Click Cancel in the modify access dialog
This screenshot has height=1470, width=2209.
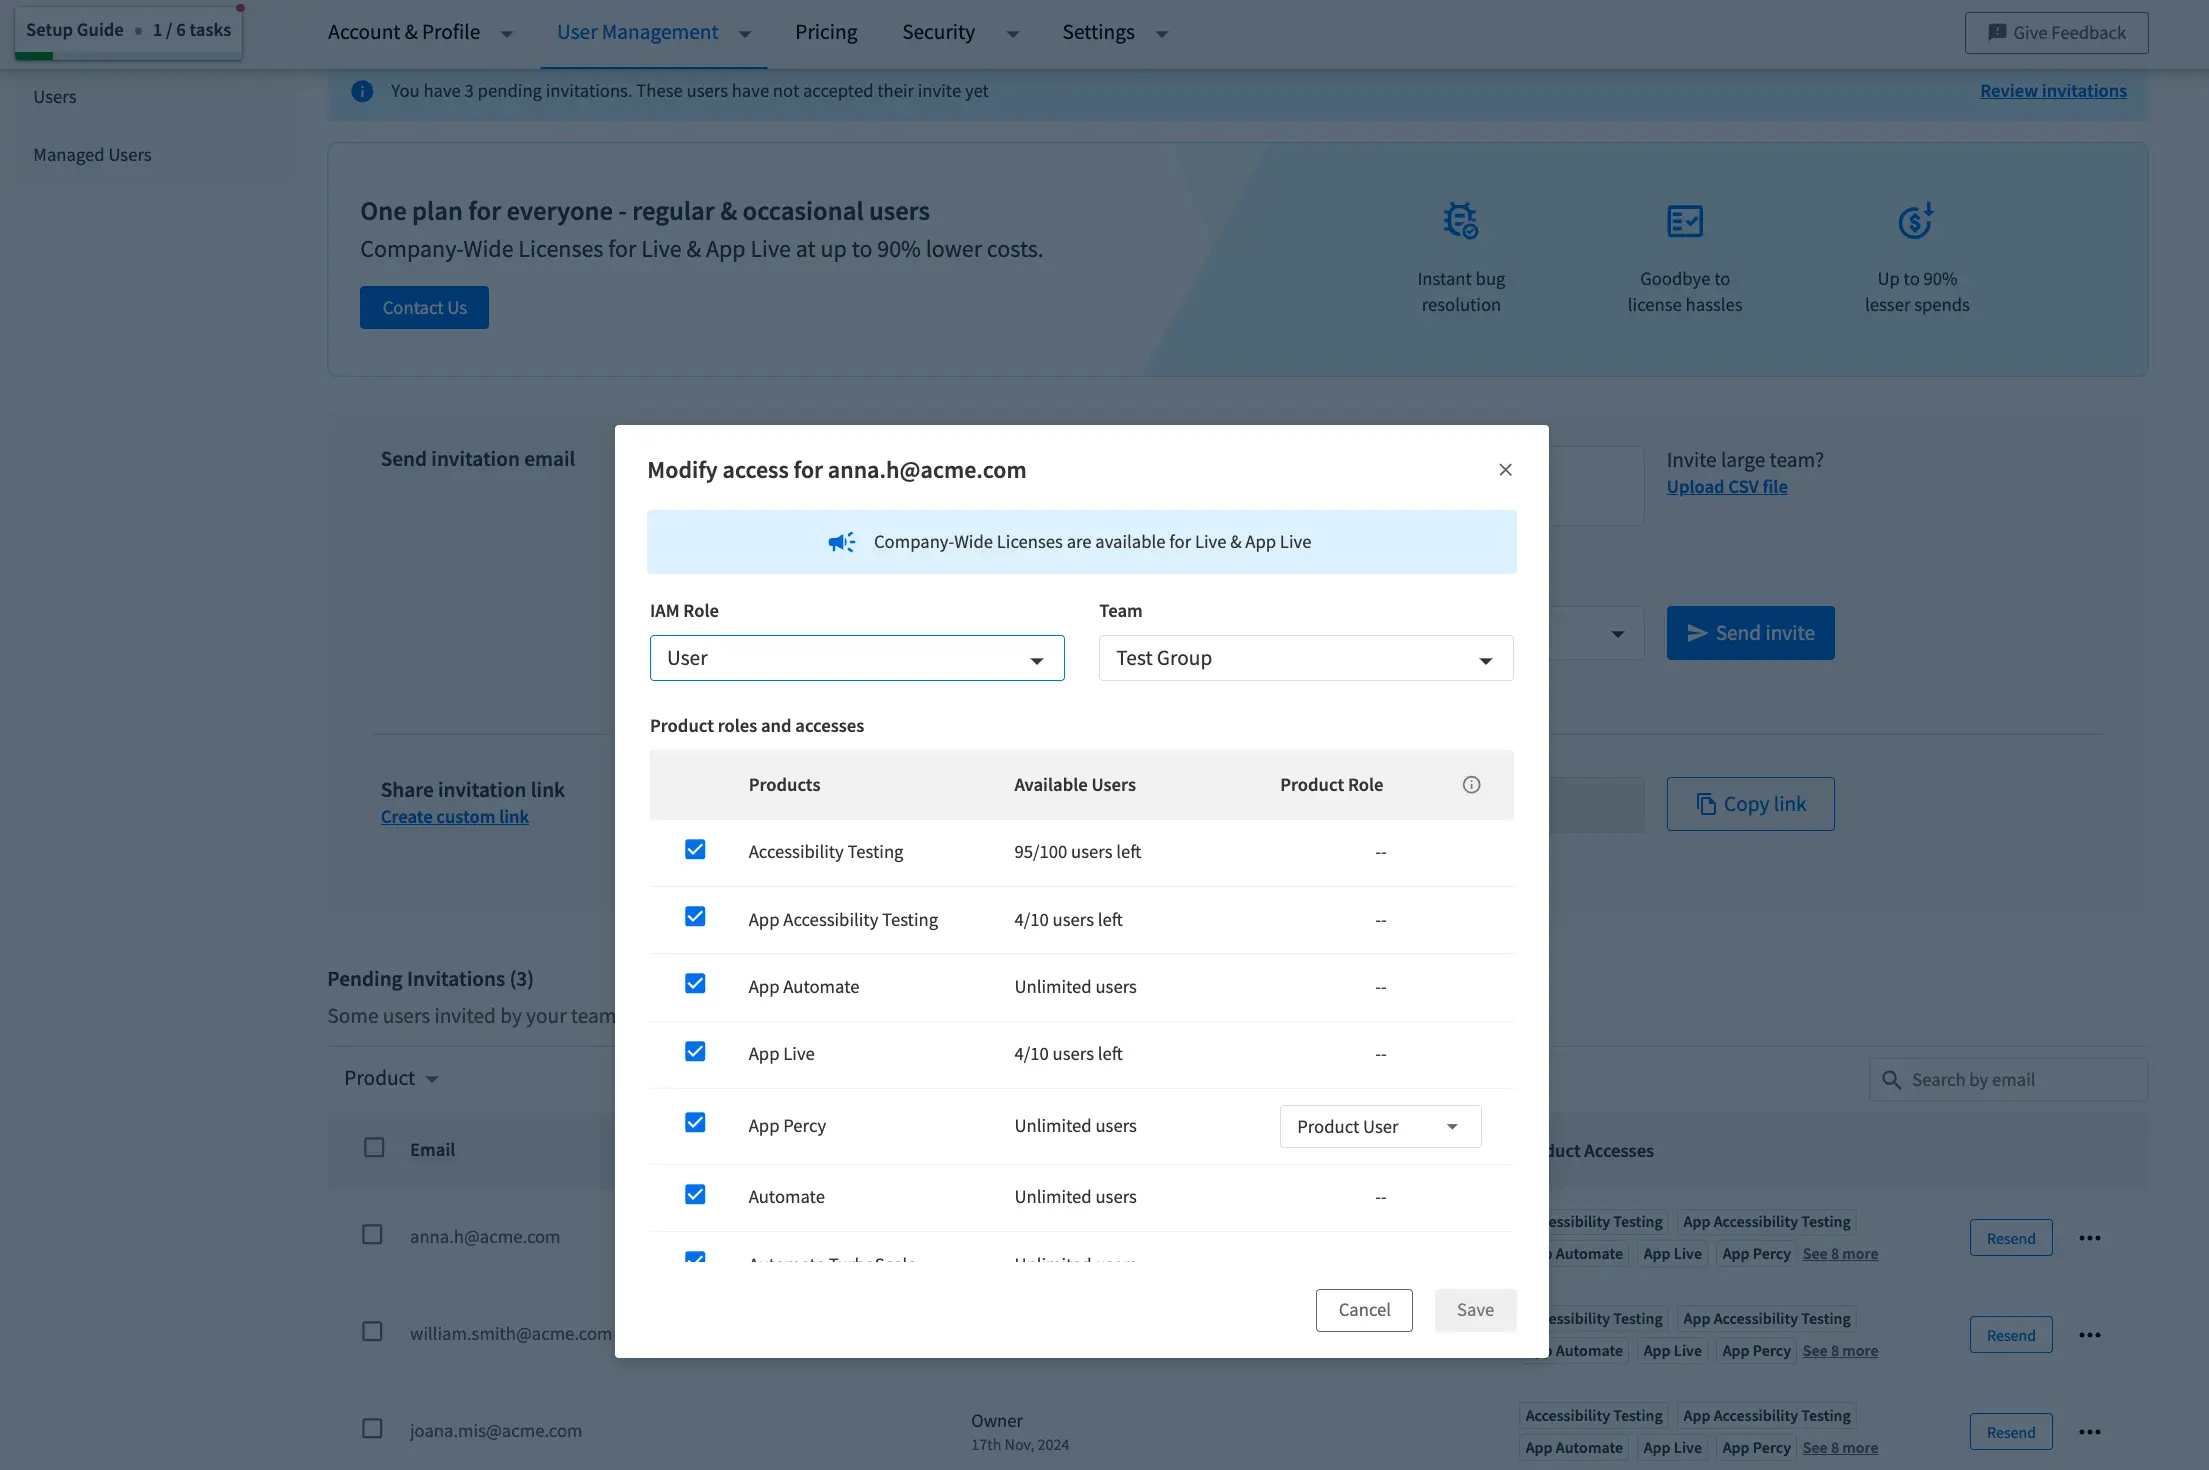tap(1363, 1310)
